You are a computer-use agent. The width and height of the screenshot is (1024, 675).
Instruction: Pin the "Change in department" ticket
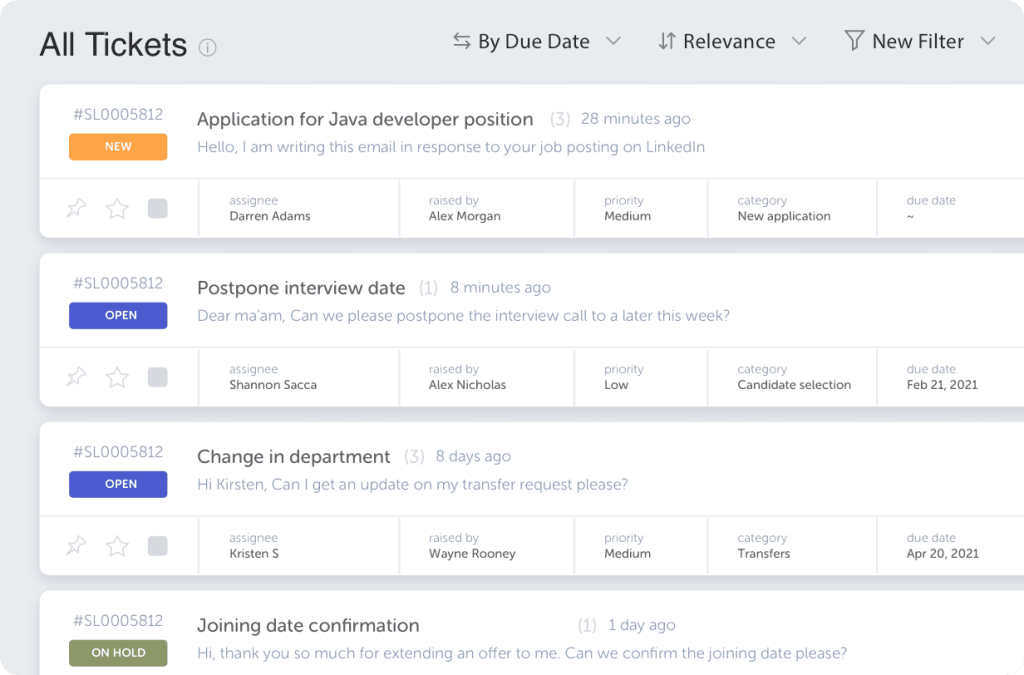pyautogui.click(x=76, y=545)
